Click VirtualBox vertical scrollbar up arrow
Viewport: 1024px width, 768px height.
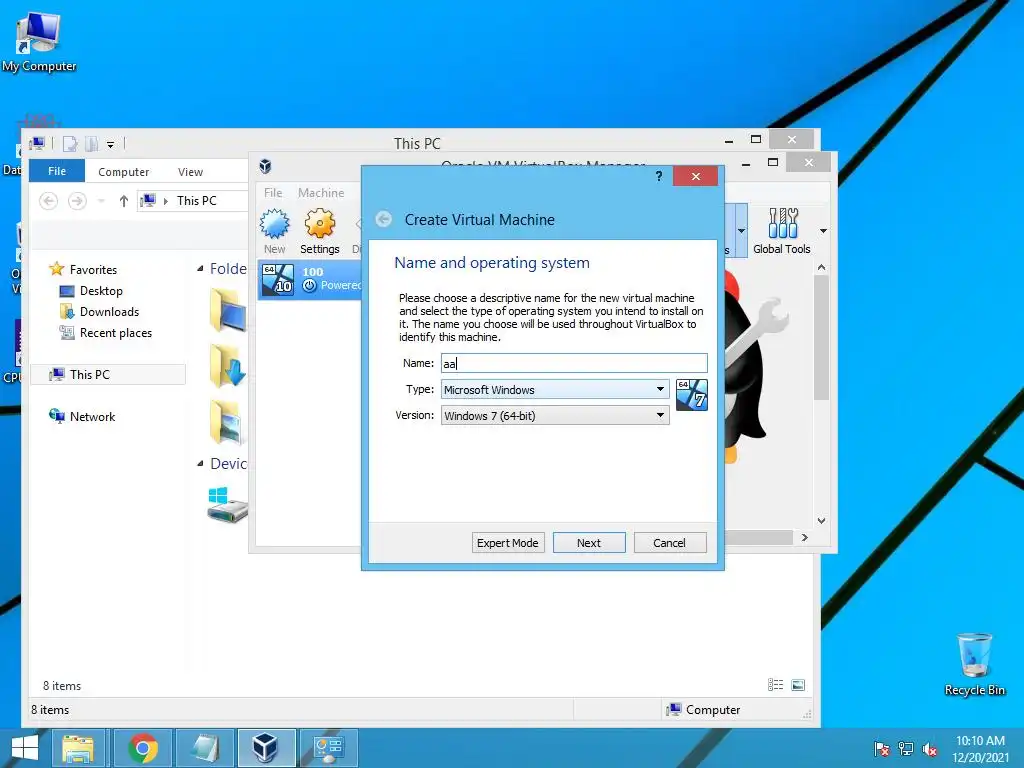pos(822,267)
